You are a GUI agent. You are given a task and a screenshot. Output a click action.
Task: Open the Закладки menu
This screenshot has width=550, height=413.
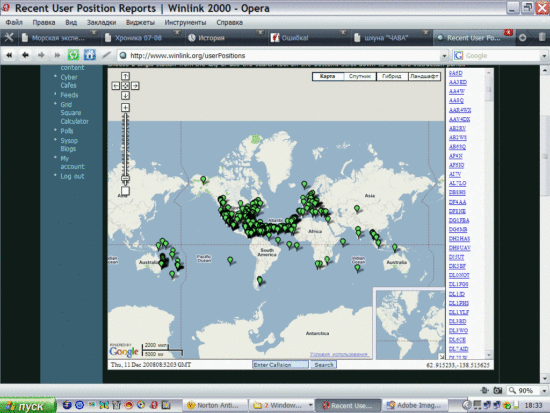point(101,22)
